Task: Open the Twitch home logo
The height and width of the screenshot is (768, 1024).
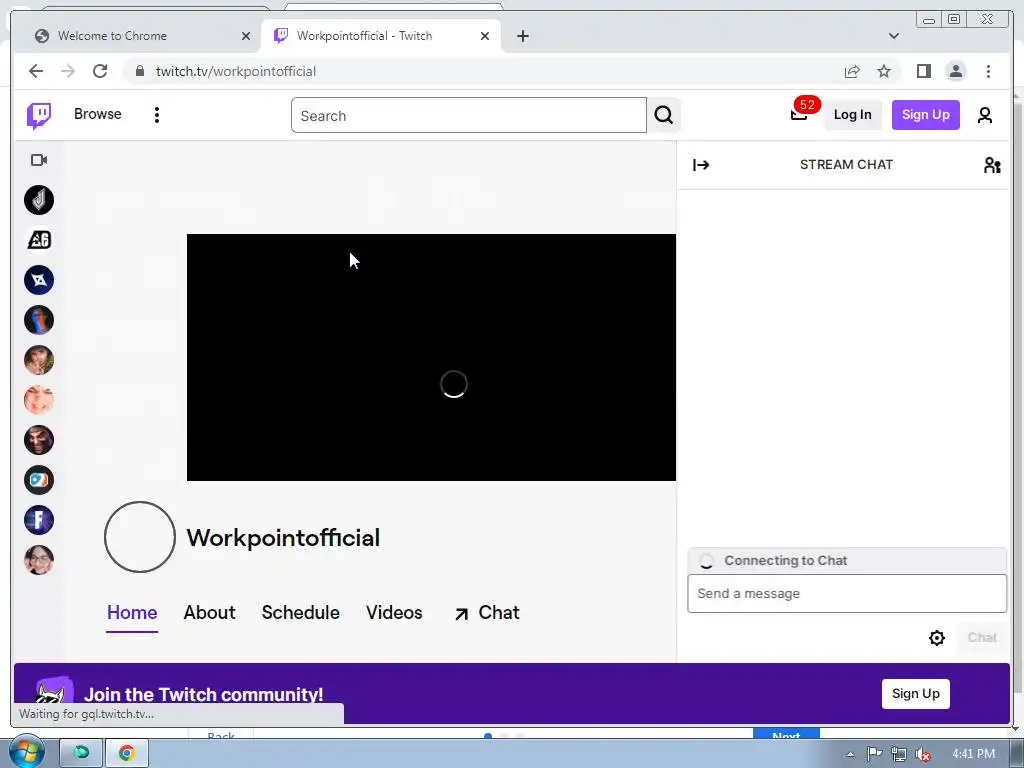Action: 39,116
